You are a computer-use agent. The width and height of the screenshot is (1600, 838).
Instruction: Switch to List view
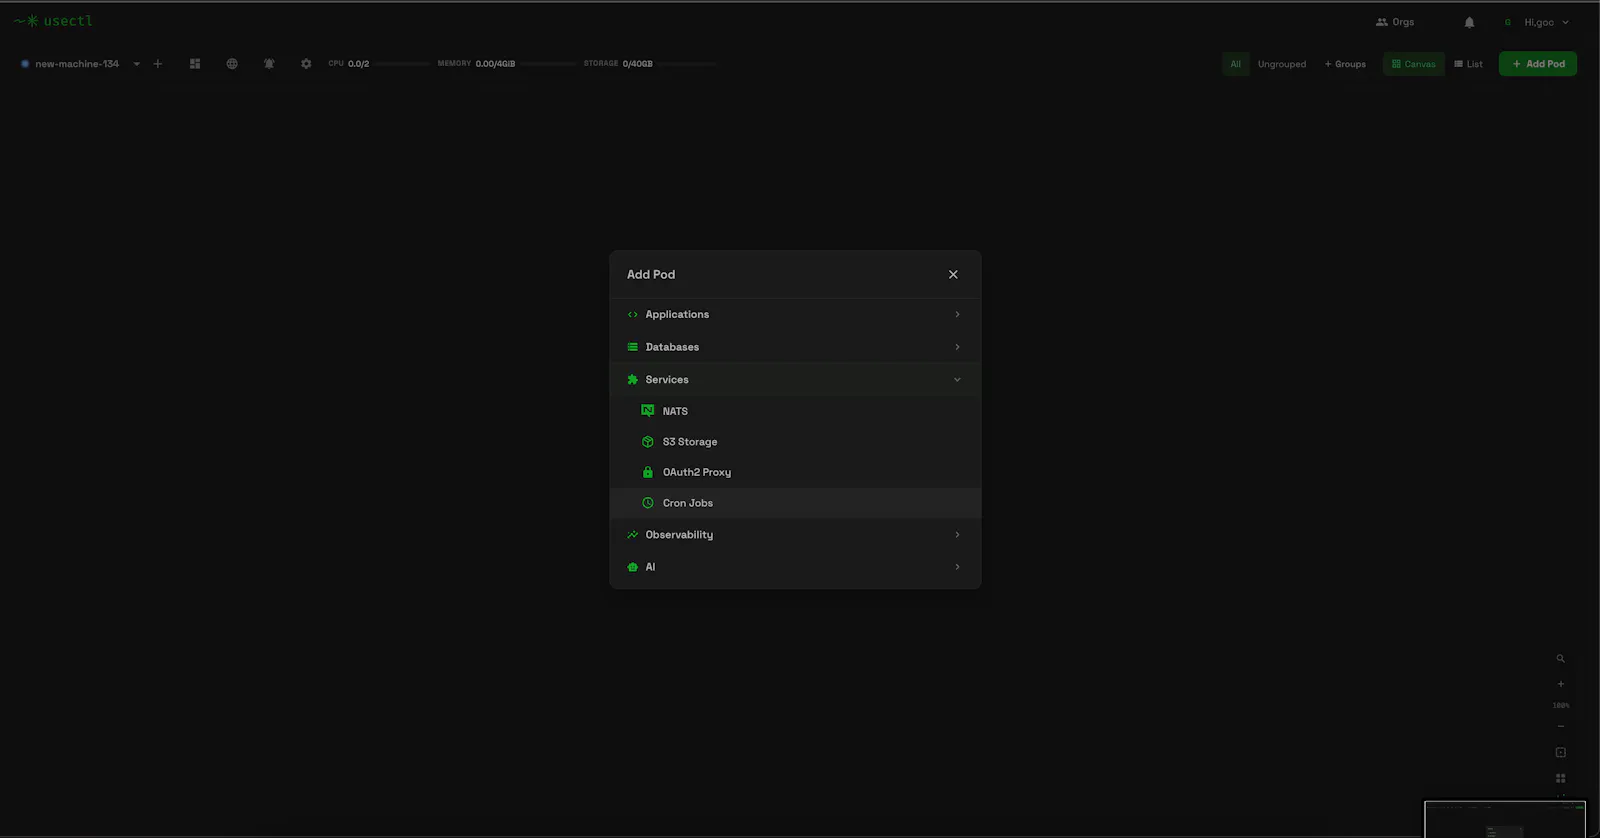(1468, 64)
